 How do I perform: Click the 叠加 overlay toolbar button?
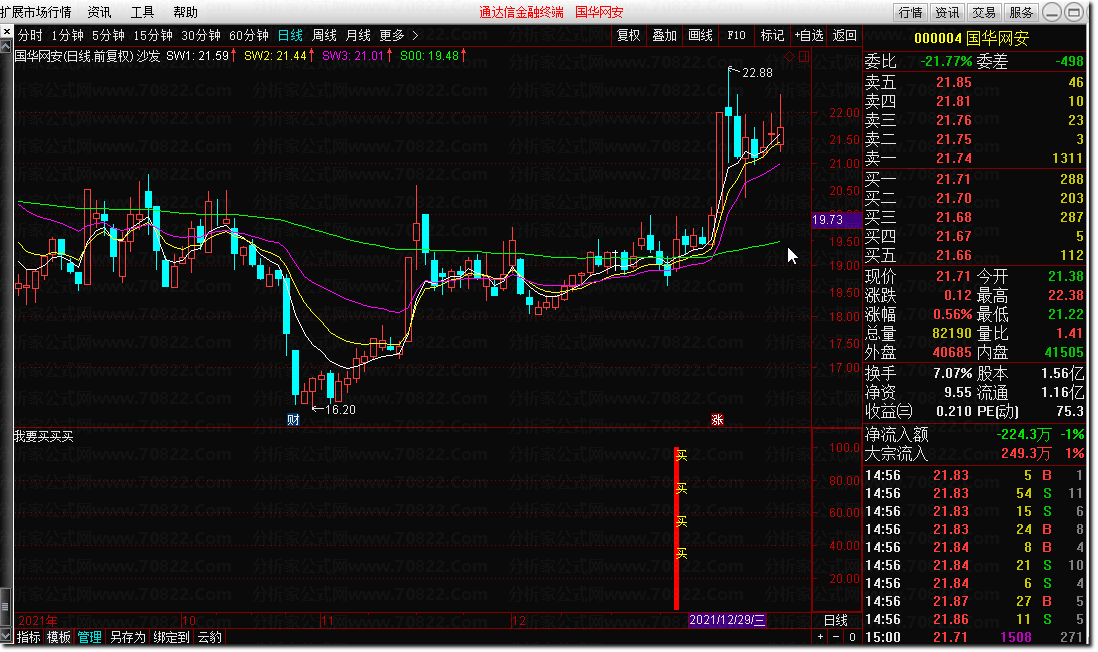tap(665, 35)
